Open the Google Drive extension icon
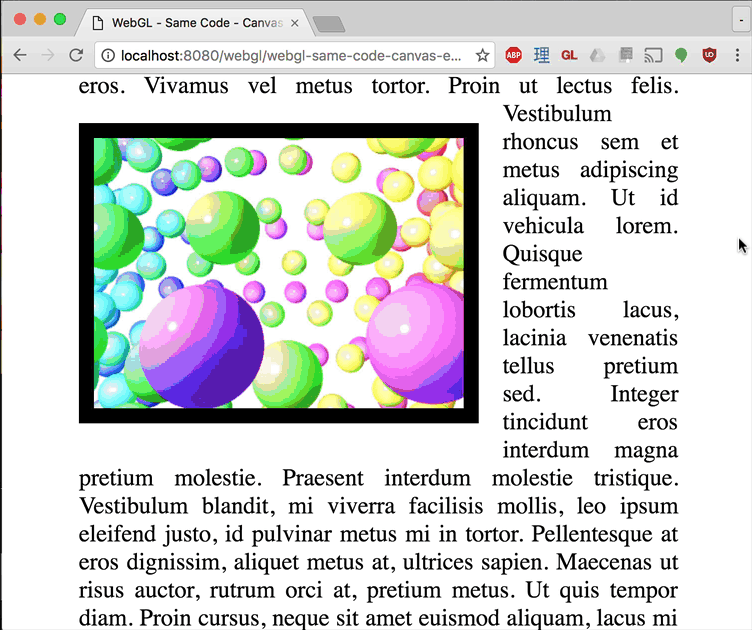 [x=597, y=56]
